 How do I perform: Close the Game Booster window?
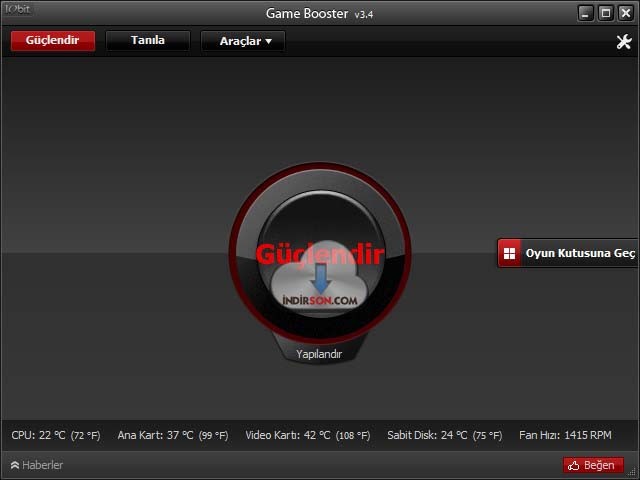626,13
